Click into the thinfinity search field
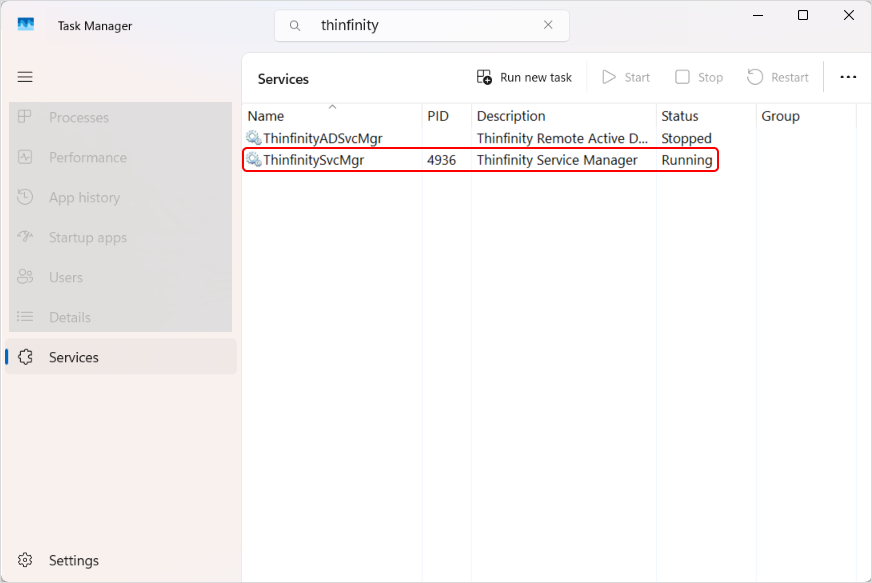Screen dimensions: 872x583 click(422, 26)
